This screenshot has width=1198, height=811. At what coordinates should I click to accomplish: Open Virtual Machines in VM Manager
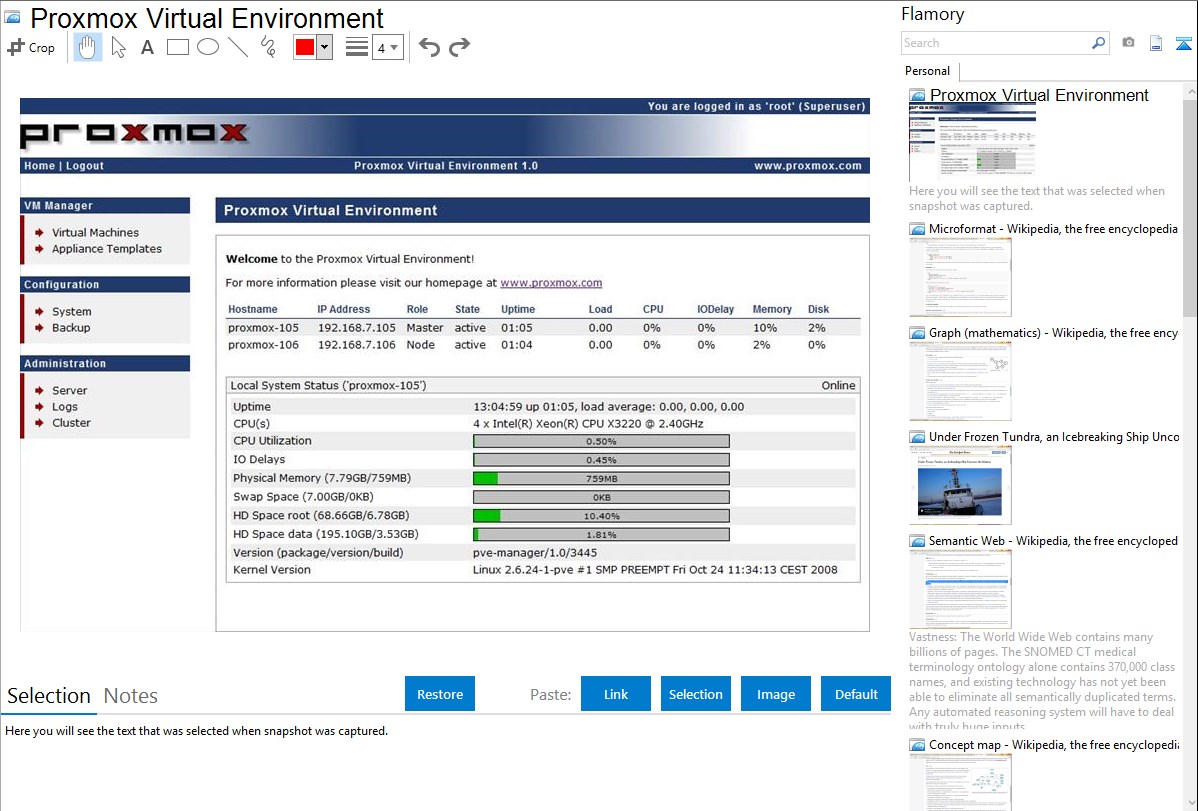pyautogui.click(x=96, y=232)
